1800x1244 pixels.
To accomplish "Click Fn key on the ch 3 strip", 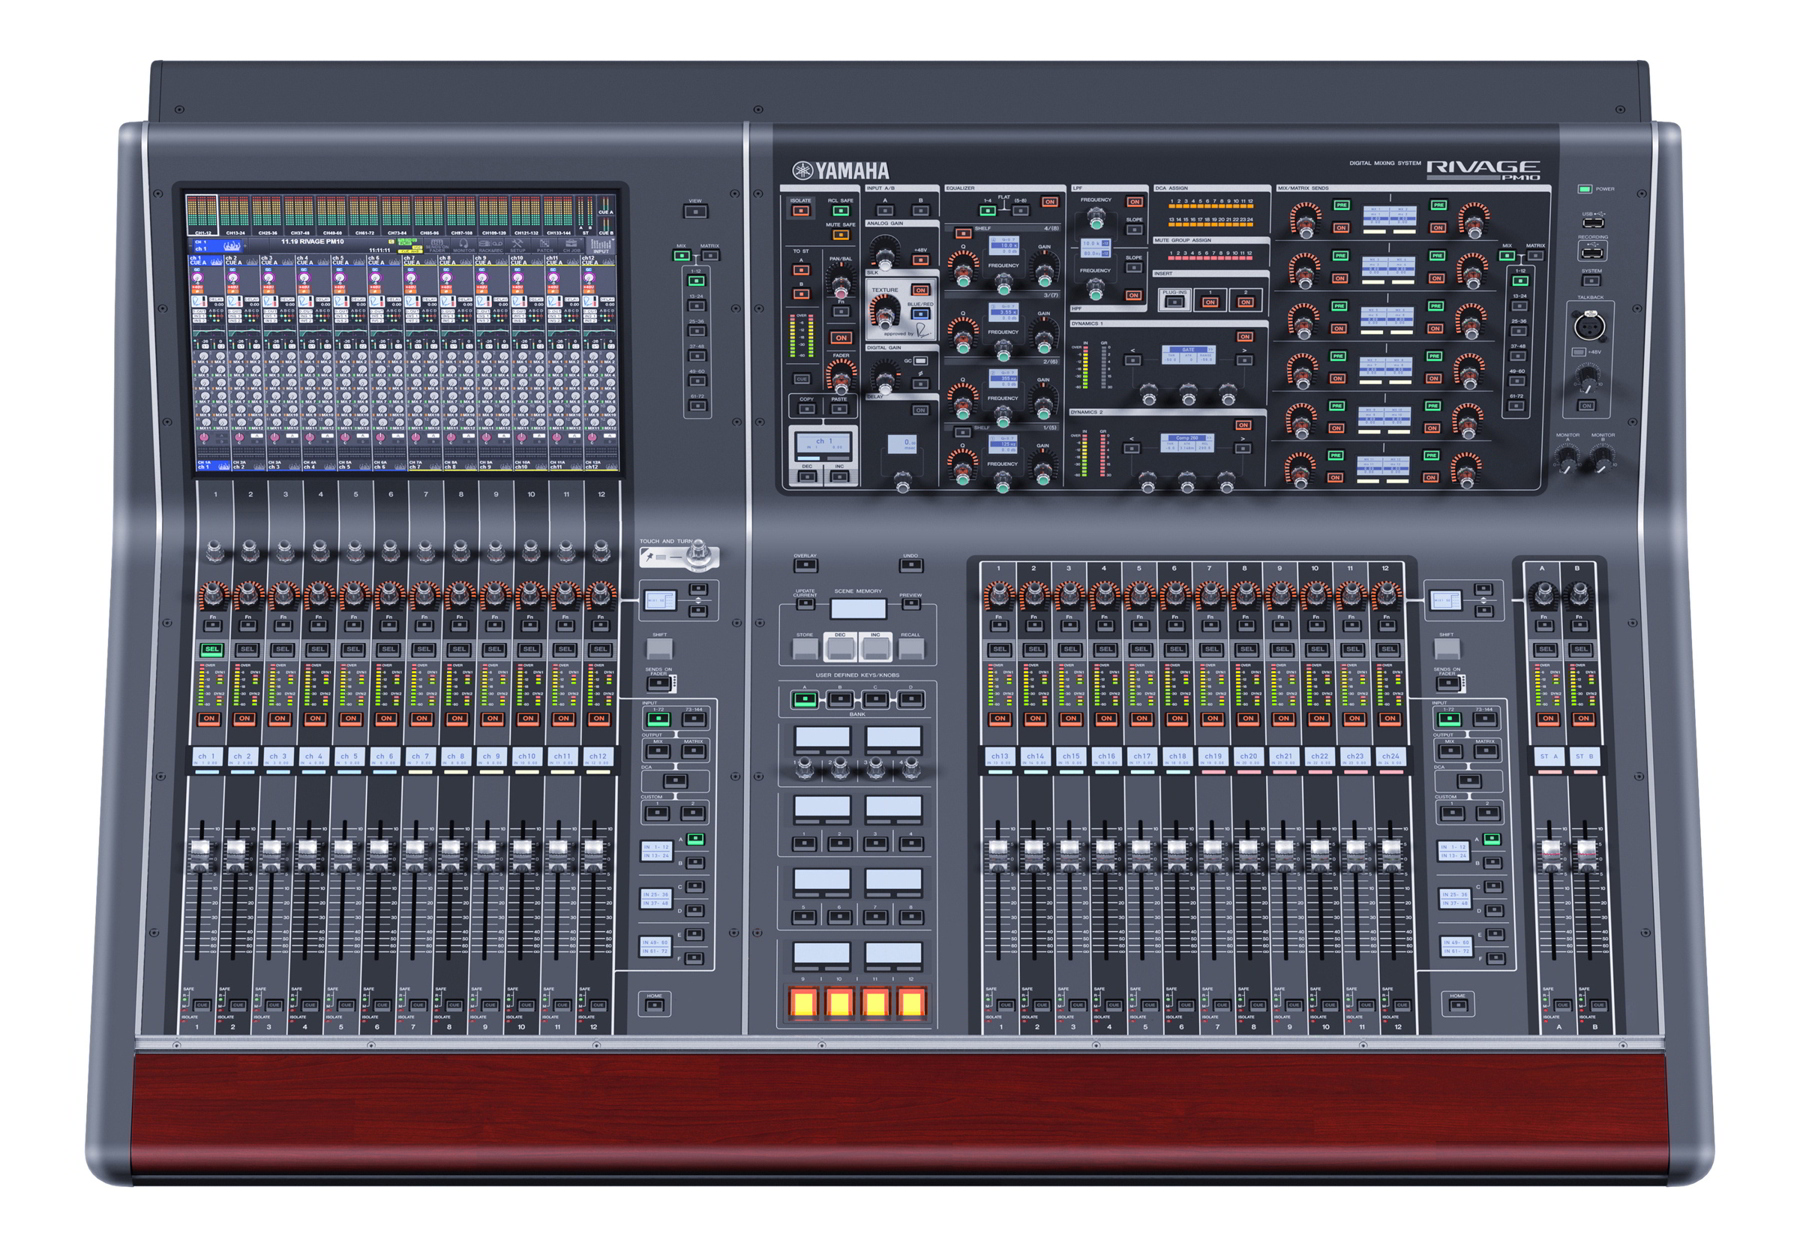I will [283, 626].
